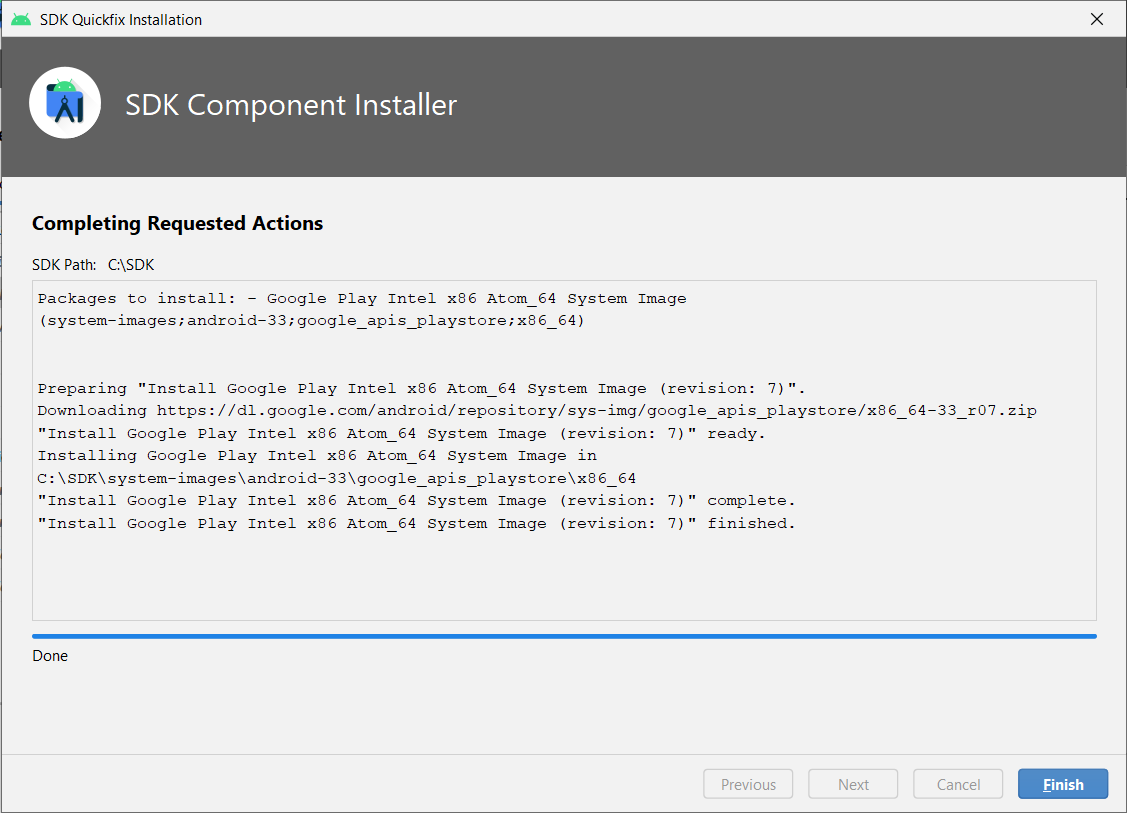Screen dimensions: 1127x813
Task: Close the SDK Quickfix Installation dialog
Action: pyautogui.click(x=1096, y=19)
